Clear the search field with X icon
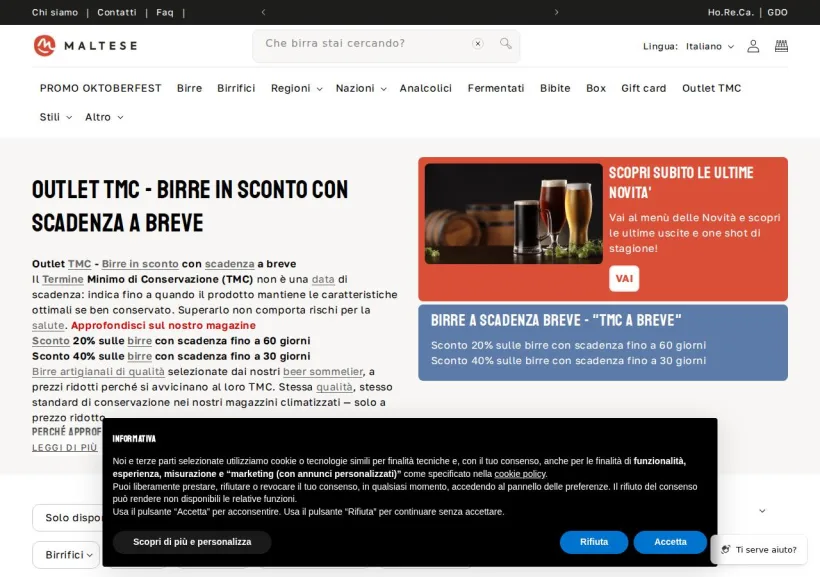 477,44
